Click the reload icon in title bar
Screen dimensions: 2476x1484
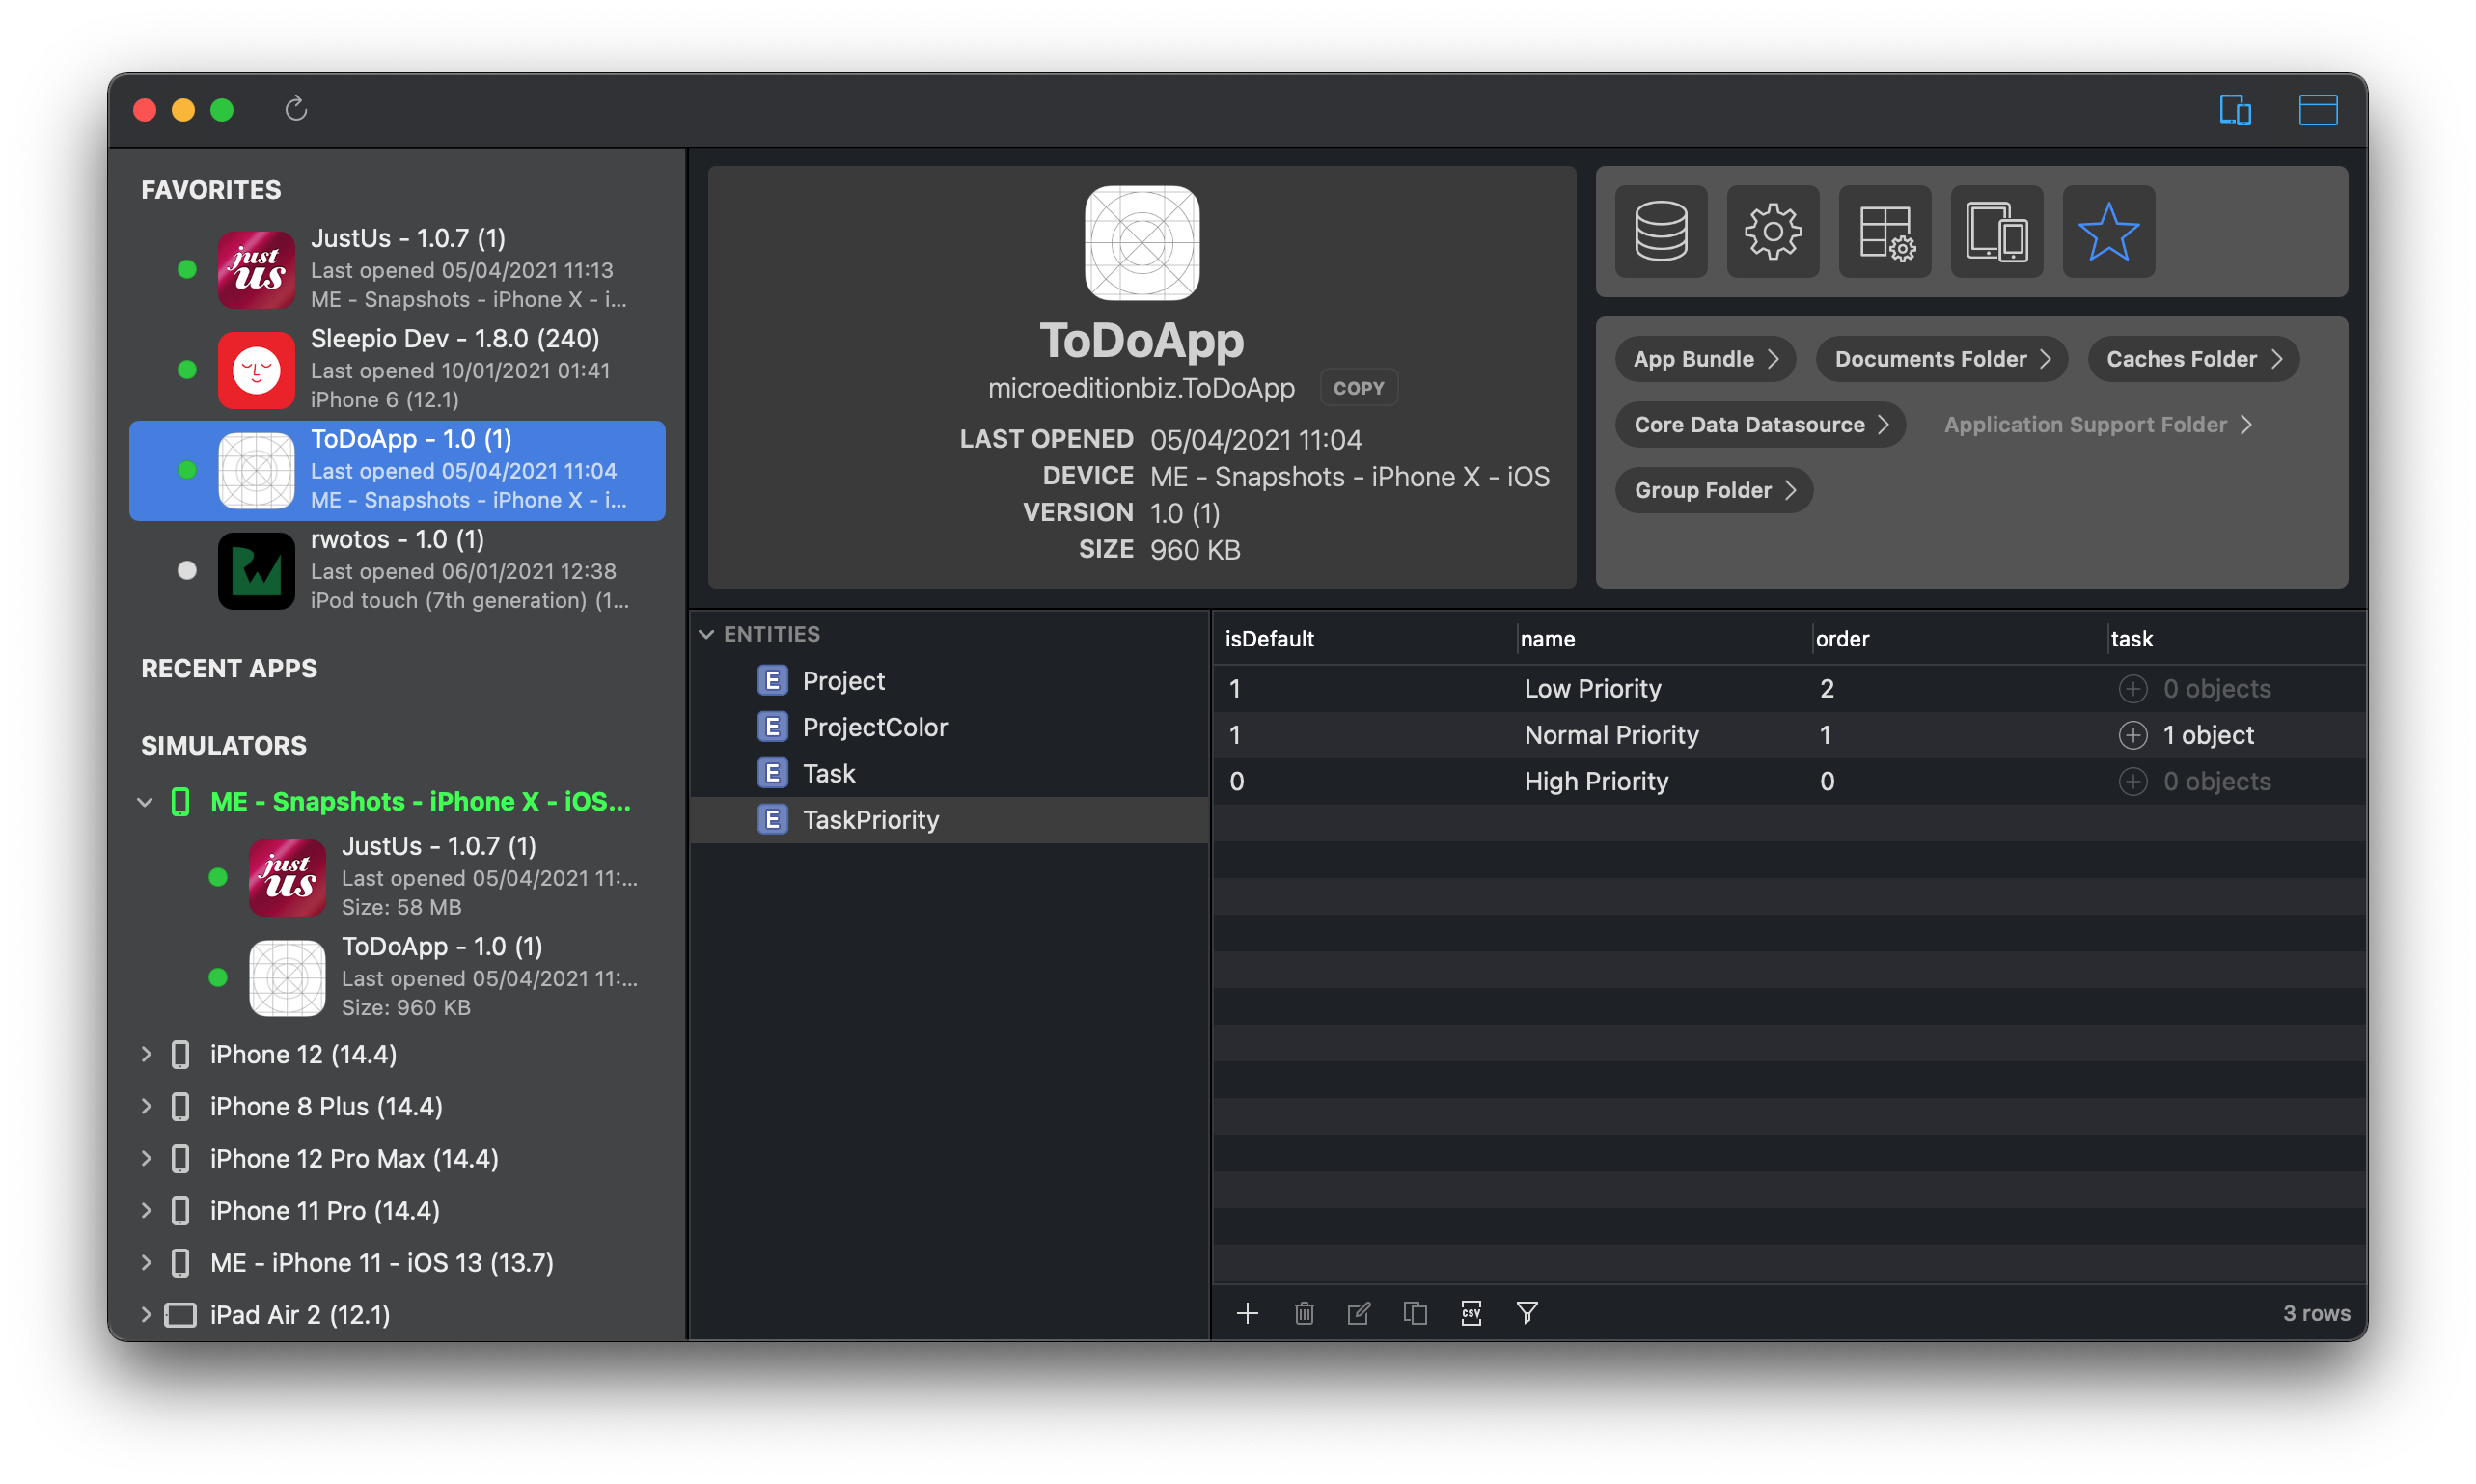(296, 109)
